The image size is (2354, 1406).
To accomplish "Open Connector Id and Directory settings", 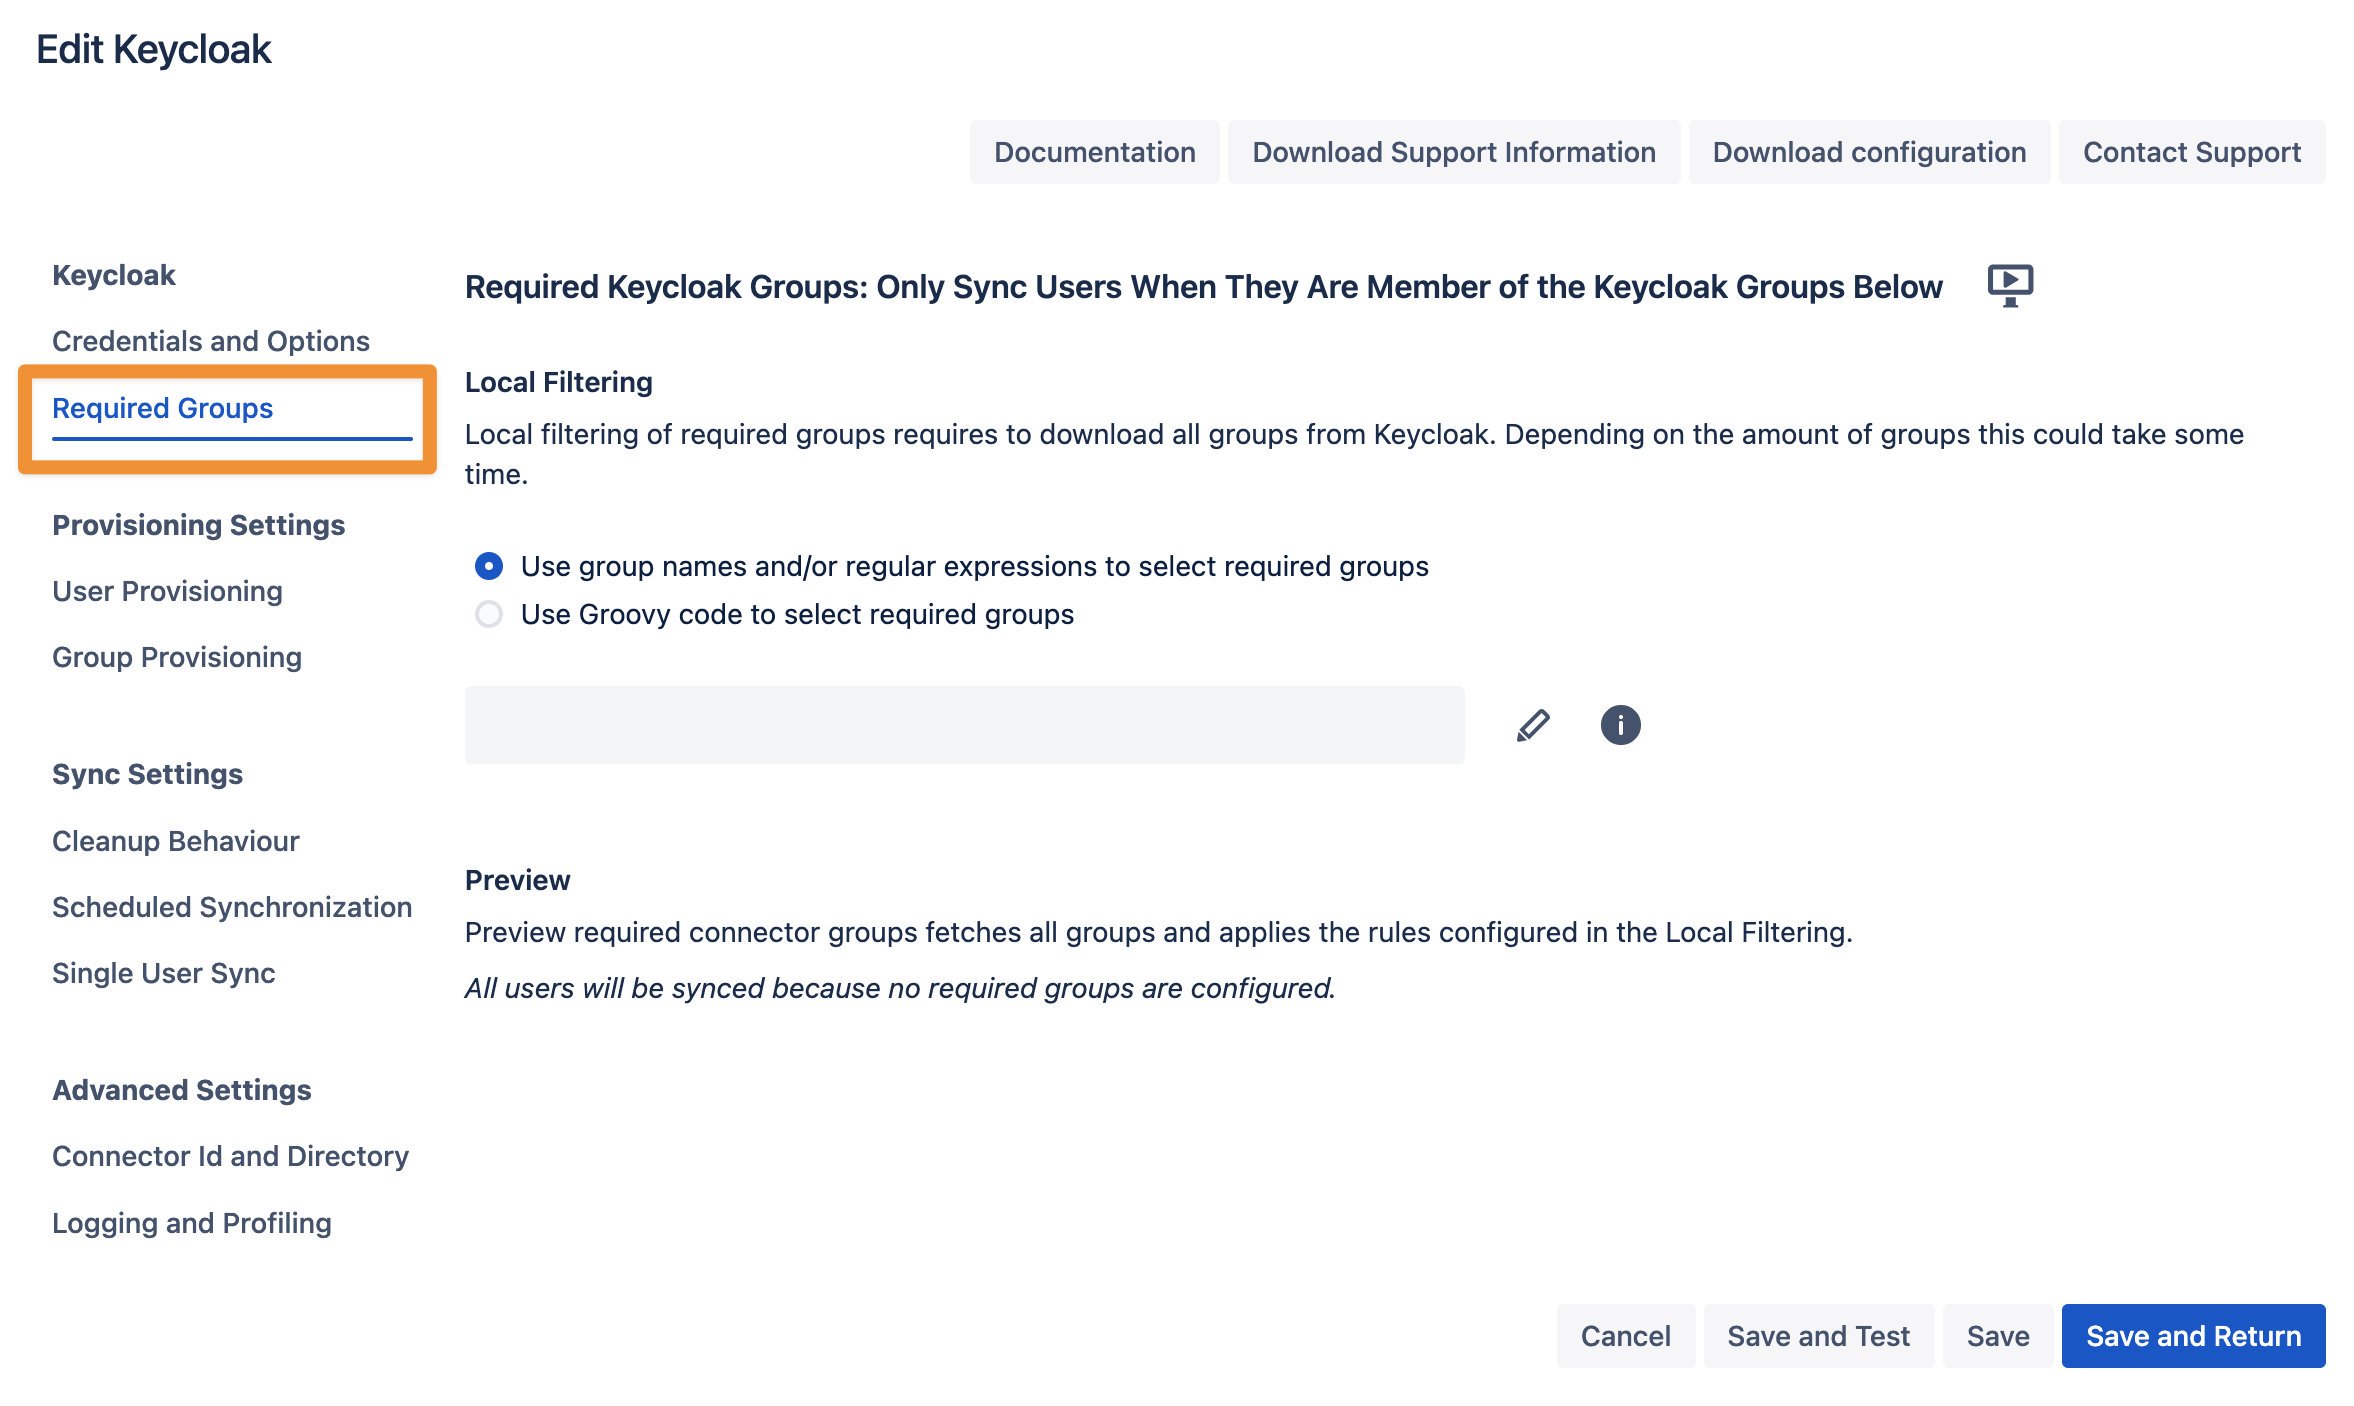I will click(x=230, y=1156).
